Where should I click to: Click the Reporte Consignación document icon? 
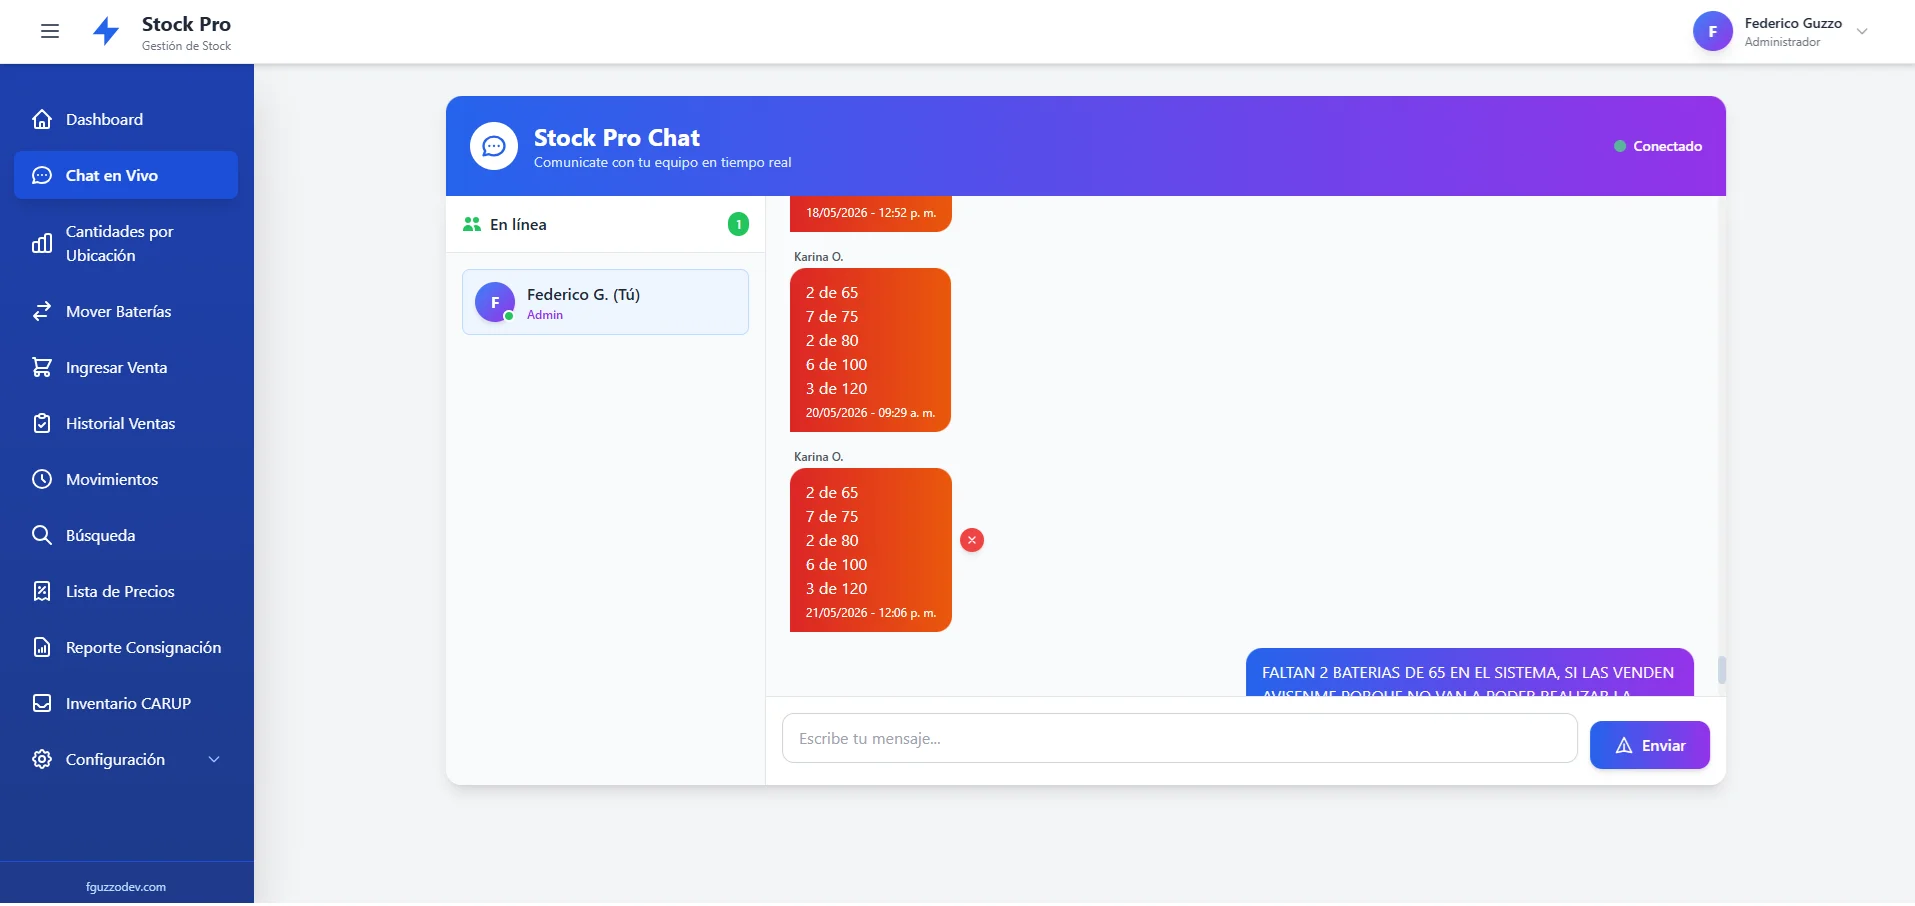coord(42,647)
